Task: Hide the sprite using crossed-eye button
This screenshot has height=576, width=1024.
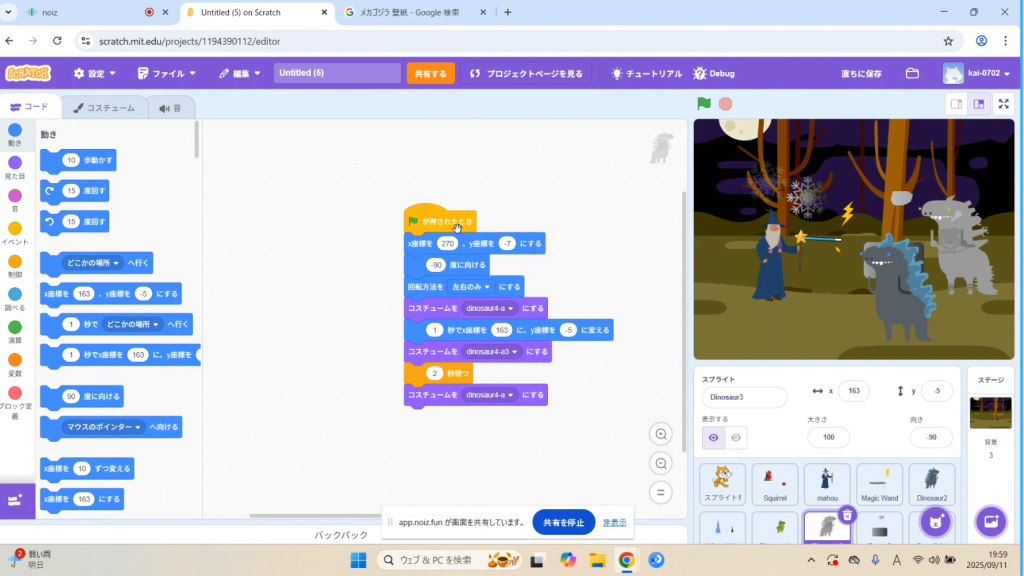Action: tap(735, 438)
